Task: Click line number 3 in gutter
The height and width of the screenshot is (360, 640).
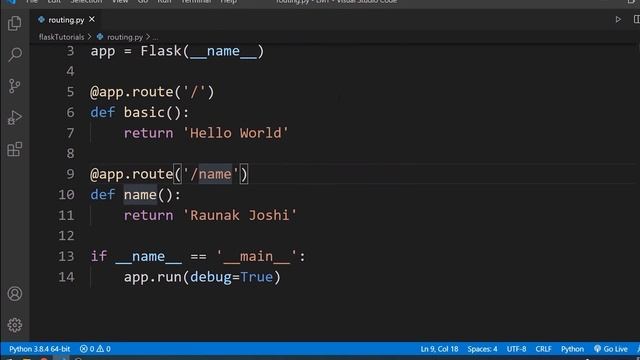Action: [x=70, y=51]
